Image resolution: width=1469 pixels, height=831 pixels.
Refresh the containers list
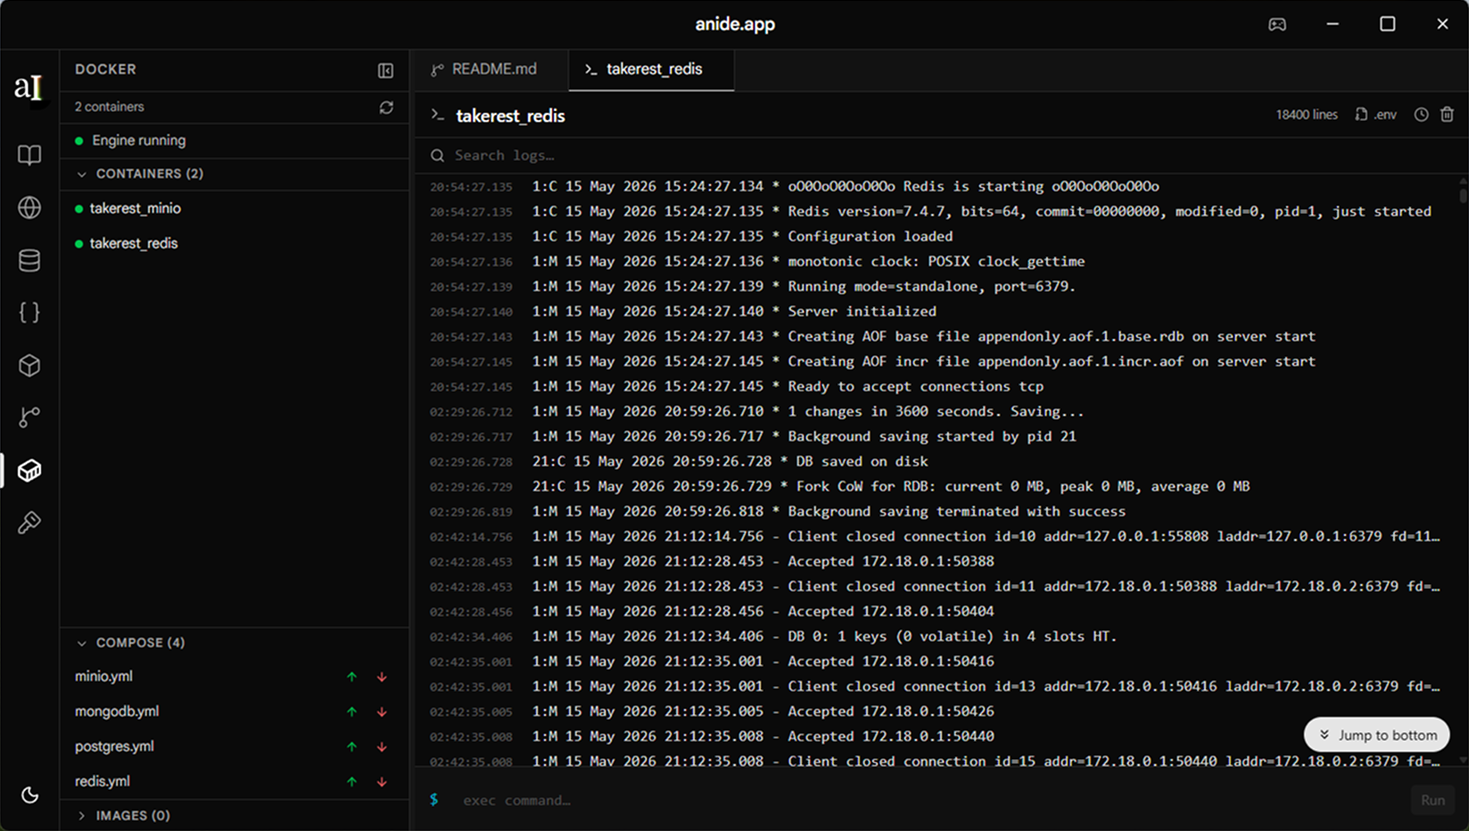[386, 107]
